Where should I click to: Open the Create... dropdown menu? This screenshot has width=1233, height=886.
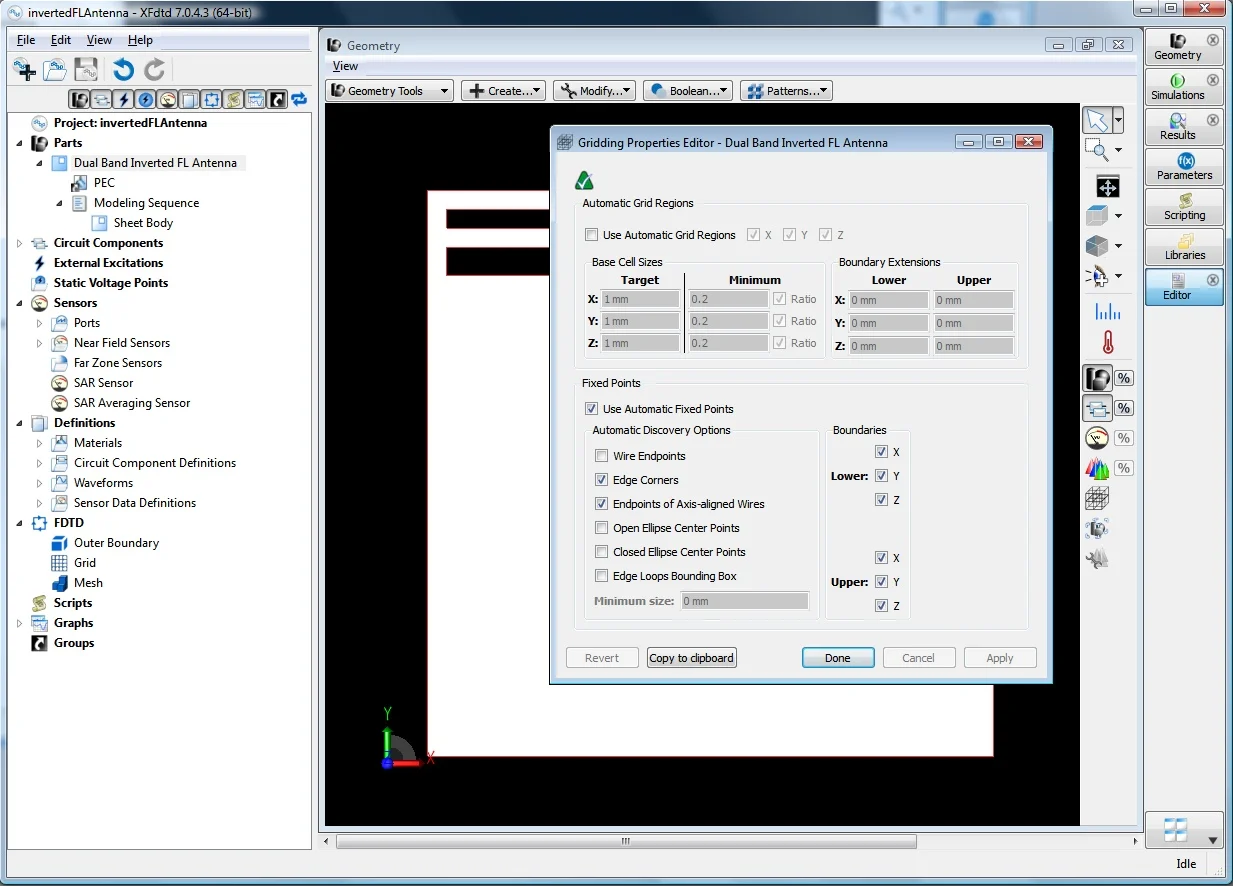(x=502, y=91)
